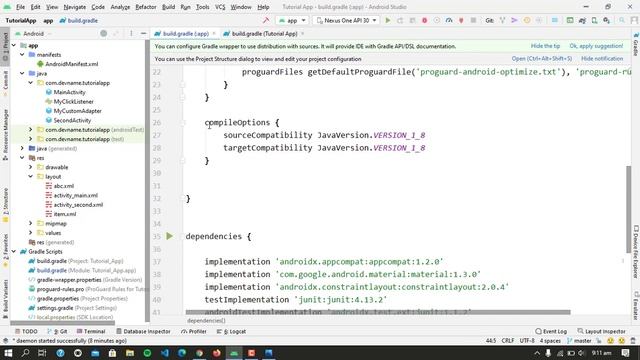Open the Database Inspector tool window

click(x=143, y=331)
